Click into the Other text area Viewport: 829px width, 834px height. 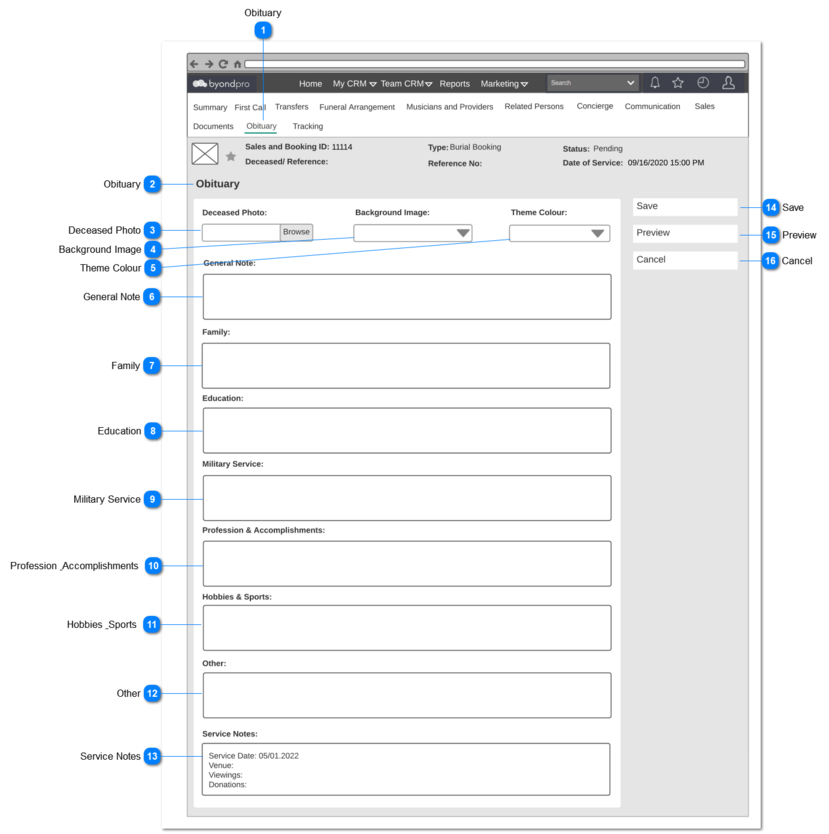407,695
